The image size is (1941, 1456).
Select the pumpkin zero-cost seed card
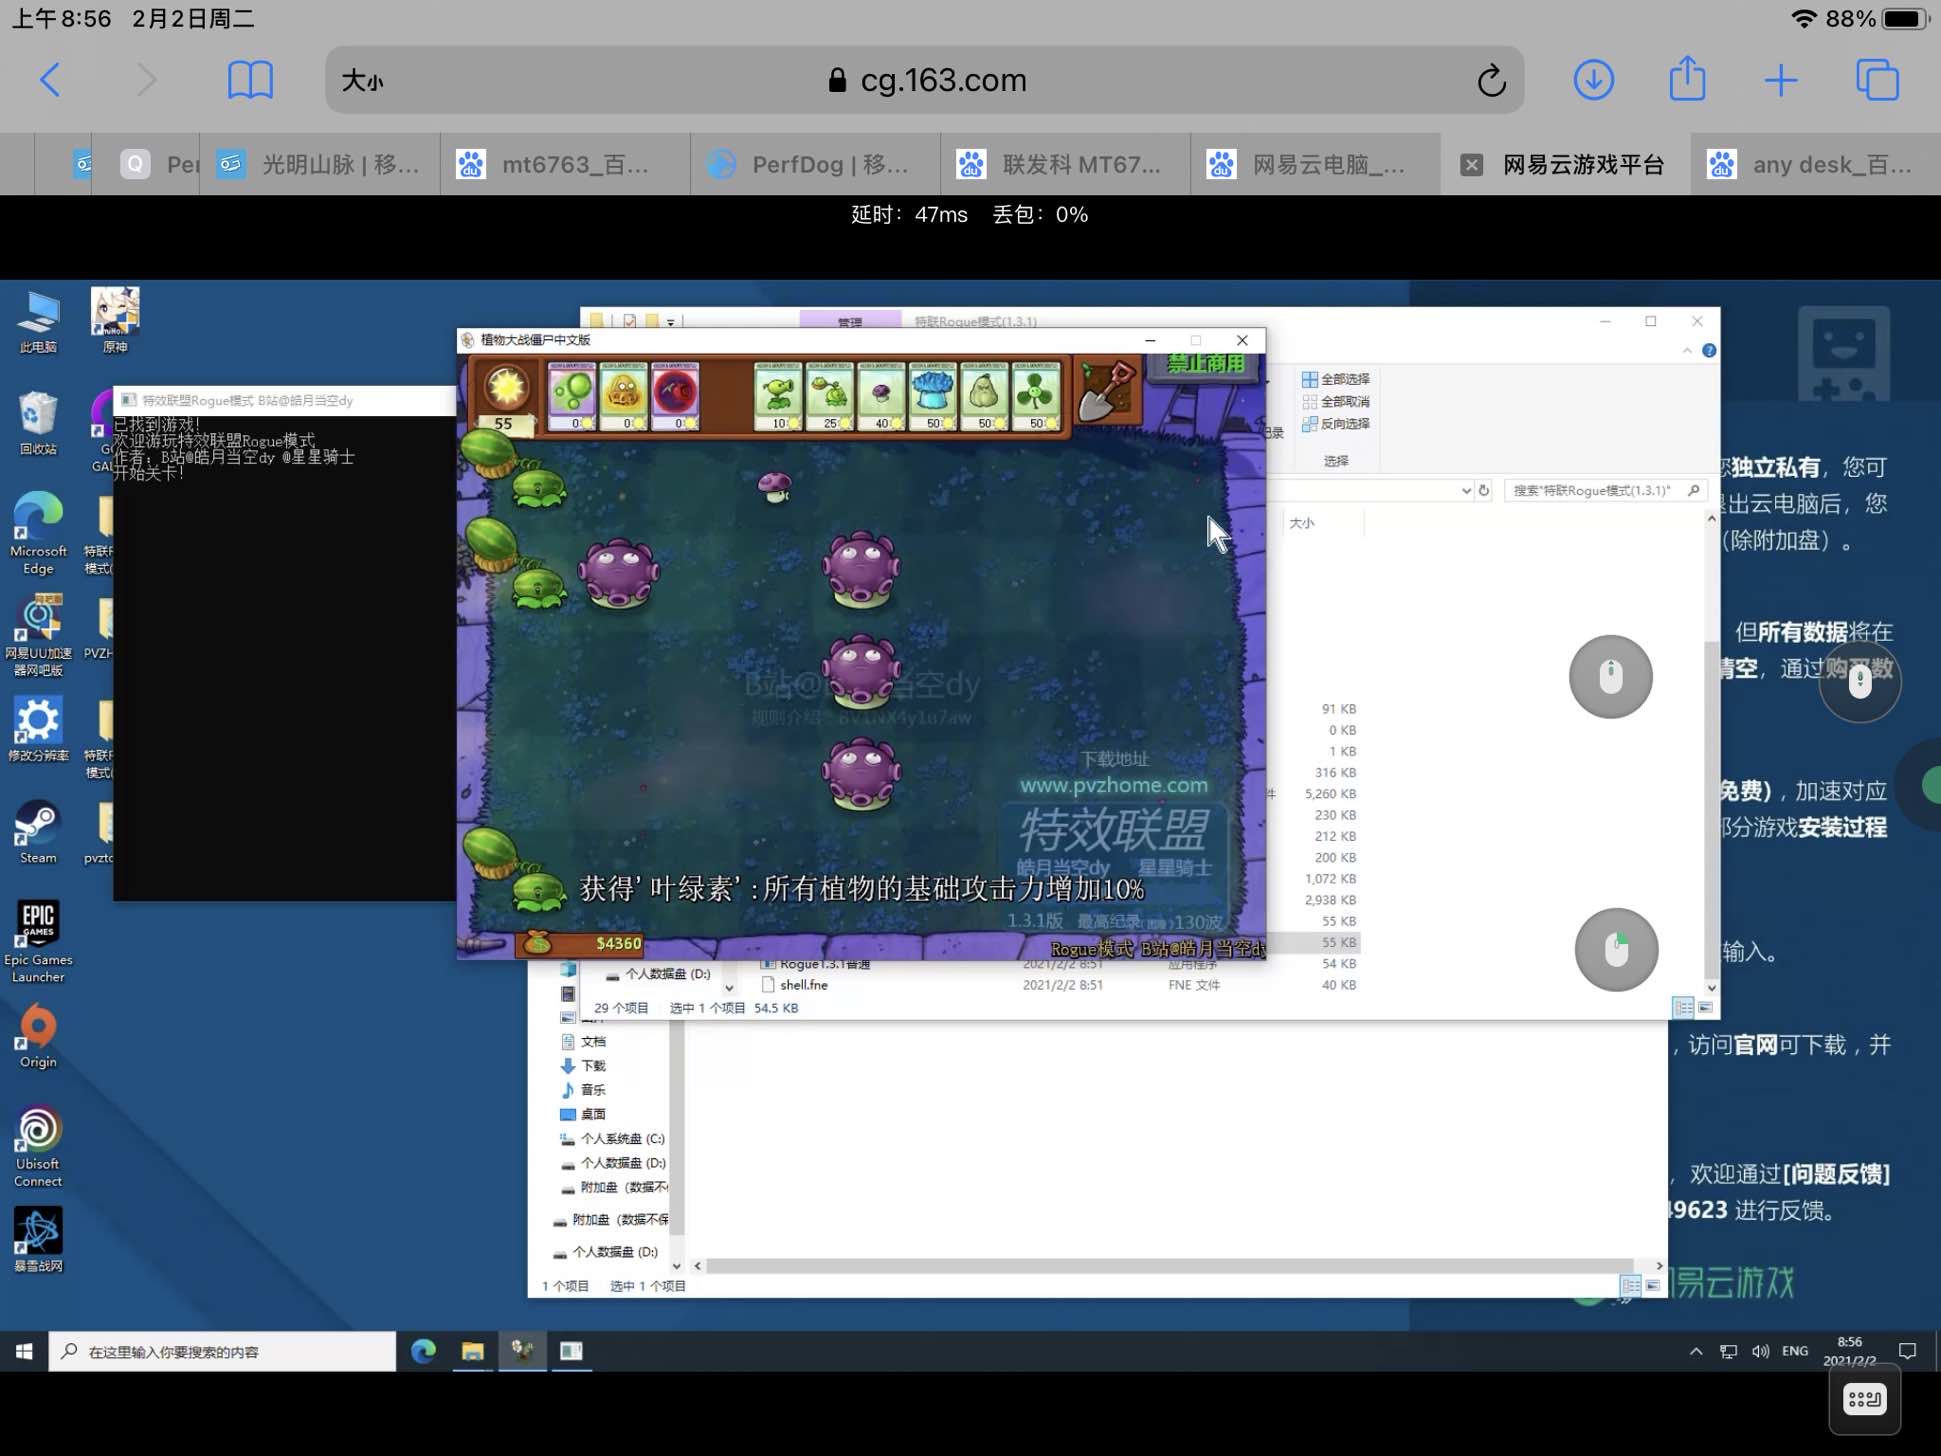(624, 396)
